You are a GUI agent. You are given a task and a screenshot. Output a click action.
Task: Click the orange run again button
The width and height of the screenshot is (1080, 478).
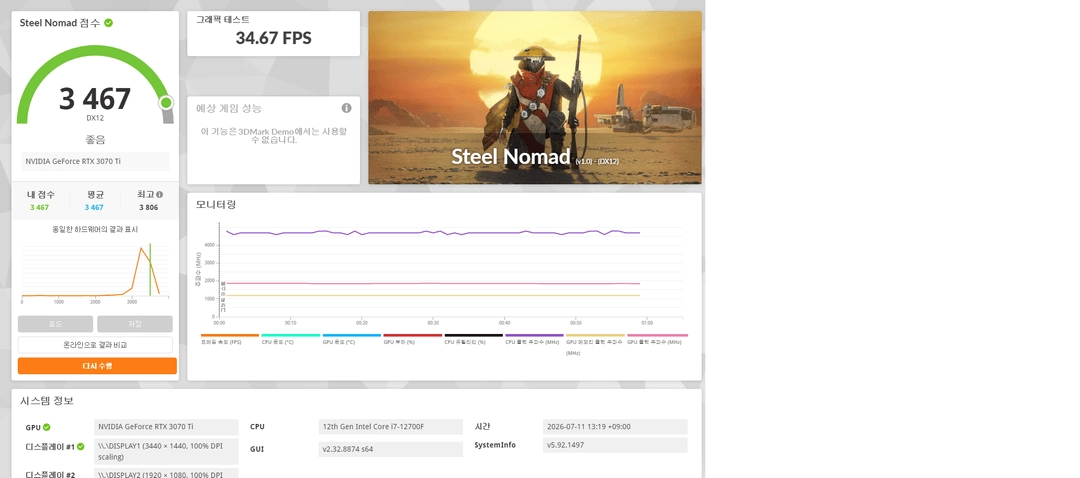pos(97,366)
